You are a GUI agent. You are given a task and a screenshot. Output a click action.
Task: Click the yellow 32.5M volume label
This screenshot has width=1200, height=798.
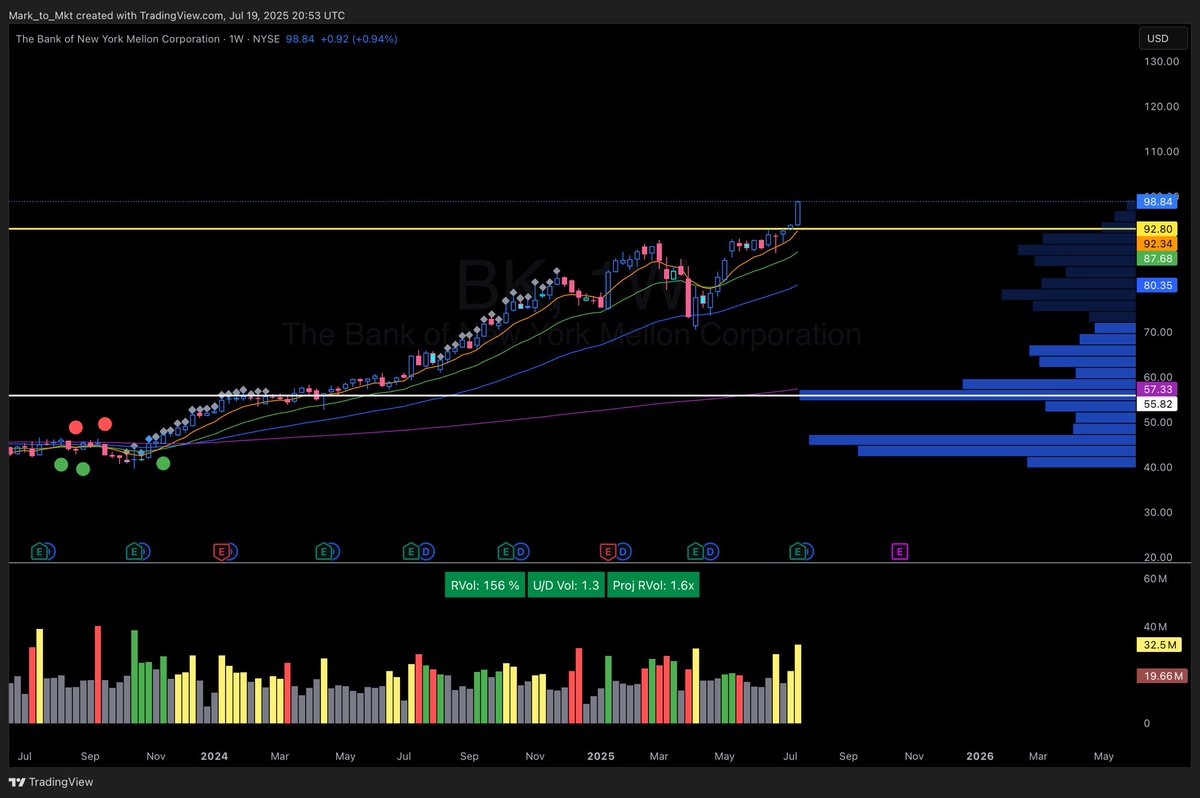(x=1160, y=645)
